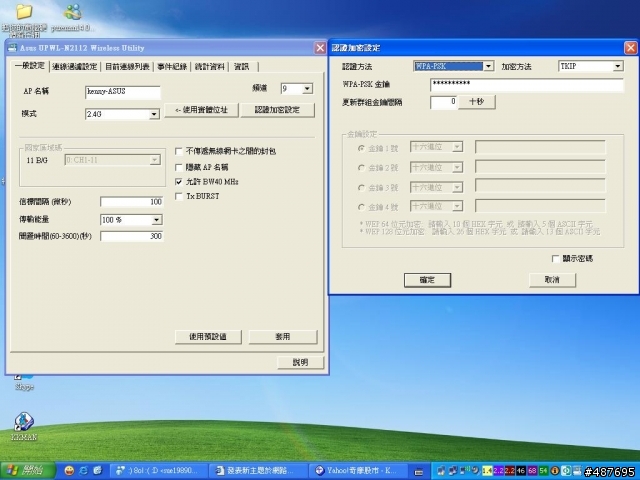This screenshot has width=640, height=480.
Task: Click the third quick launch icon
Action: coord(97,471)
